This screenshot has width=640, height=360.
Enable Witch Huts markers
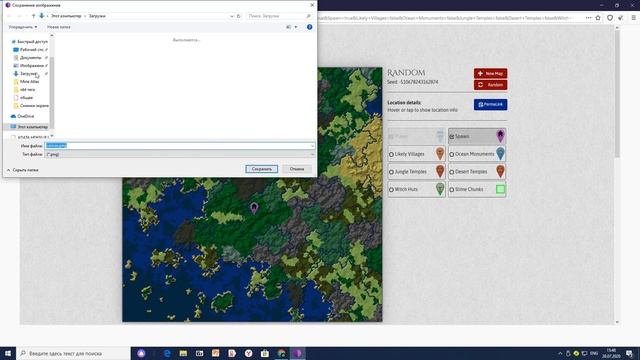click(391, 190)
